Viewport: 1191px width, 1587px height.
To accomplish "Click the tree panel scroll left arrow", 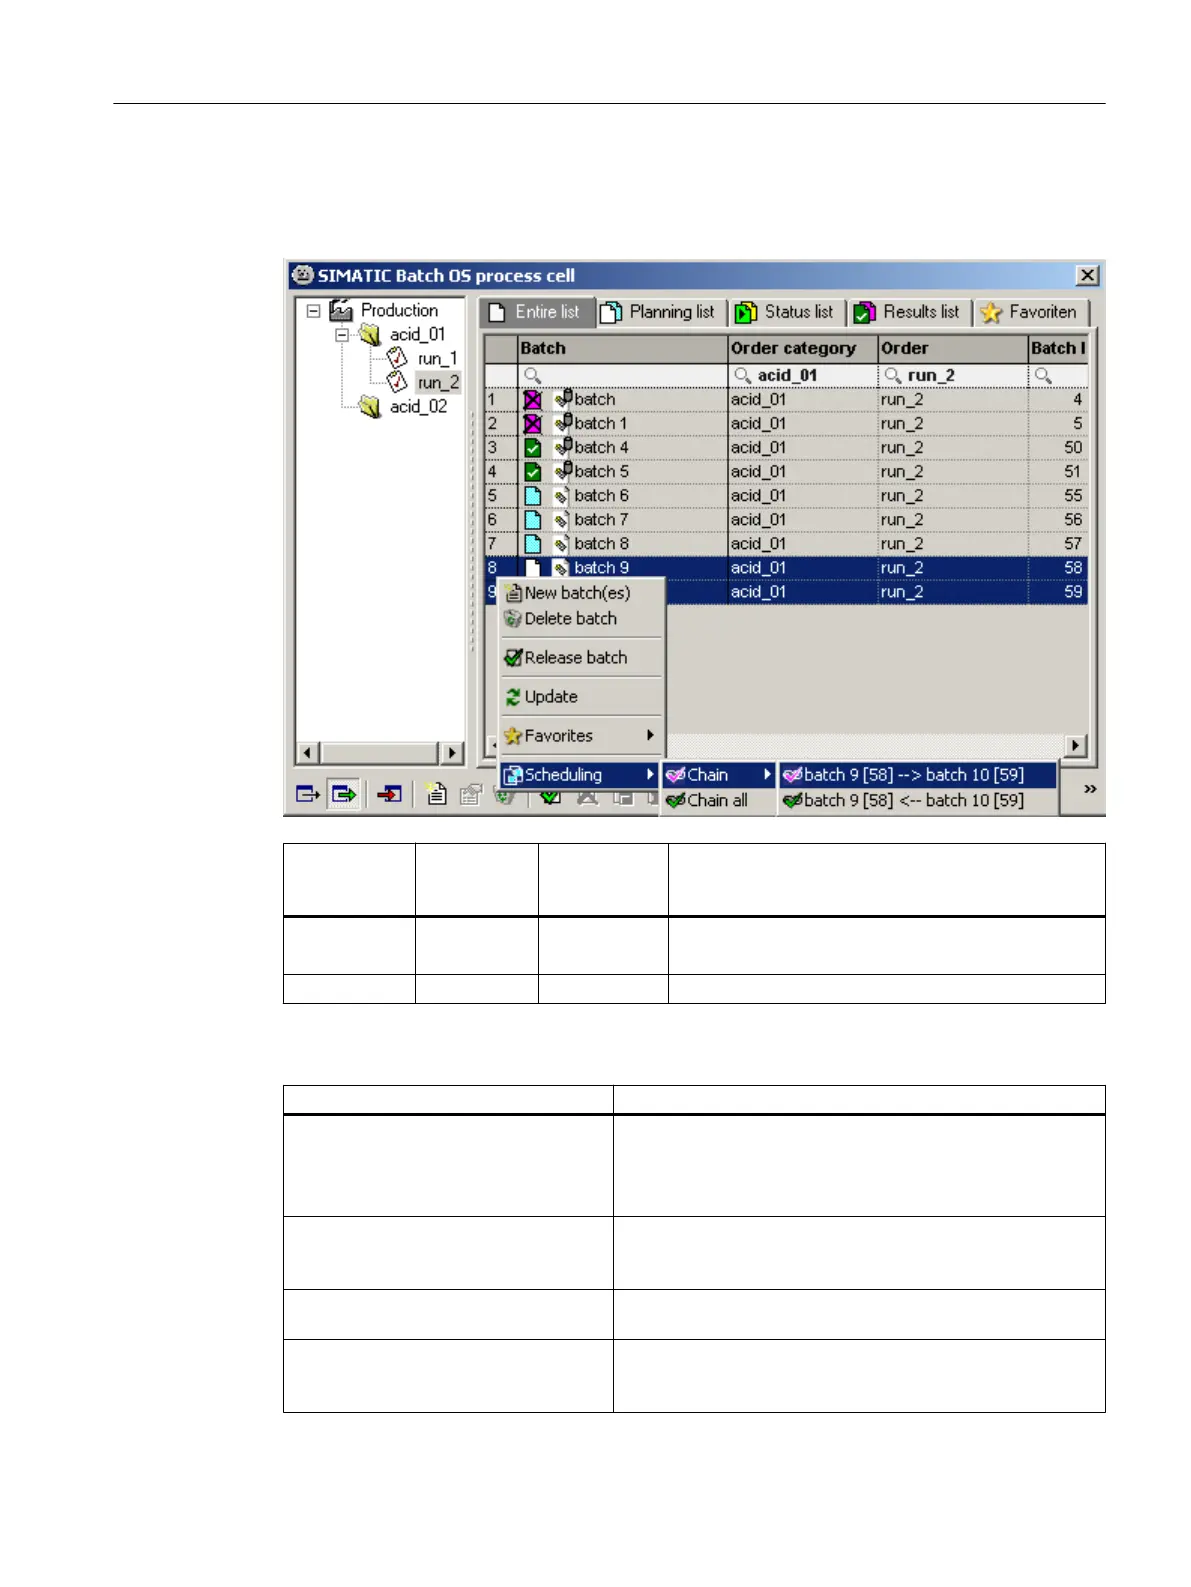I will click(x=308, y=753).
